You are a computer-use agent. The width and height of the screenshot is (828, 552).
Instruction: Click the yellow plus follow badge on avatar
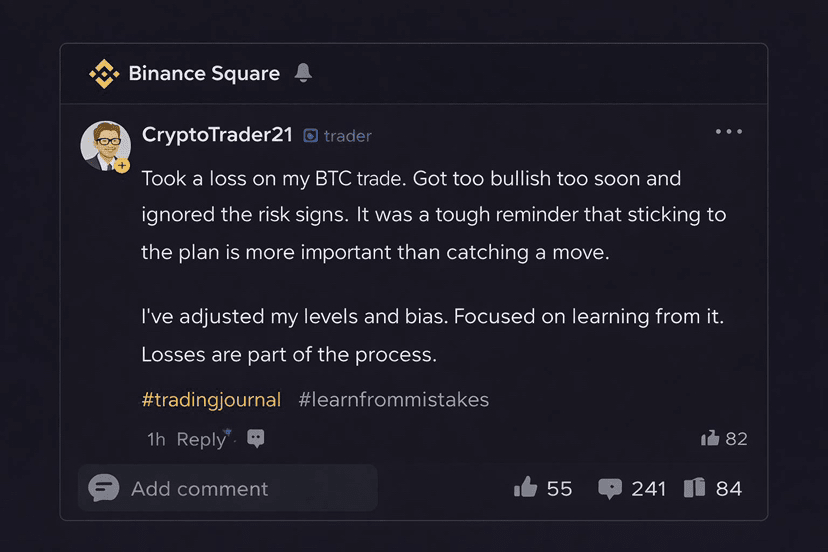[x=122, y=165]
